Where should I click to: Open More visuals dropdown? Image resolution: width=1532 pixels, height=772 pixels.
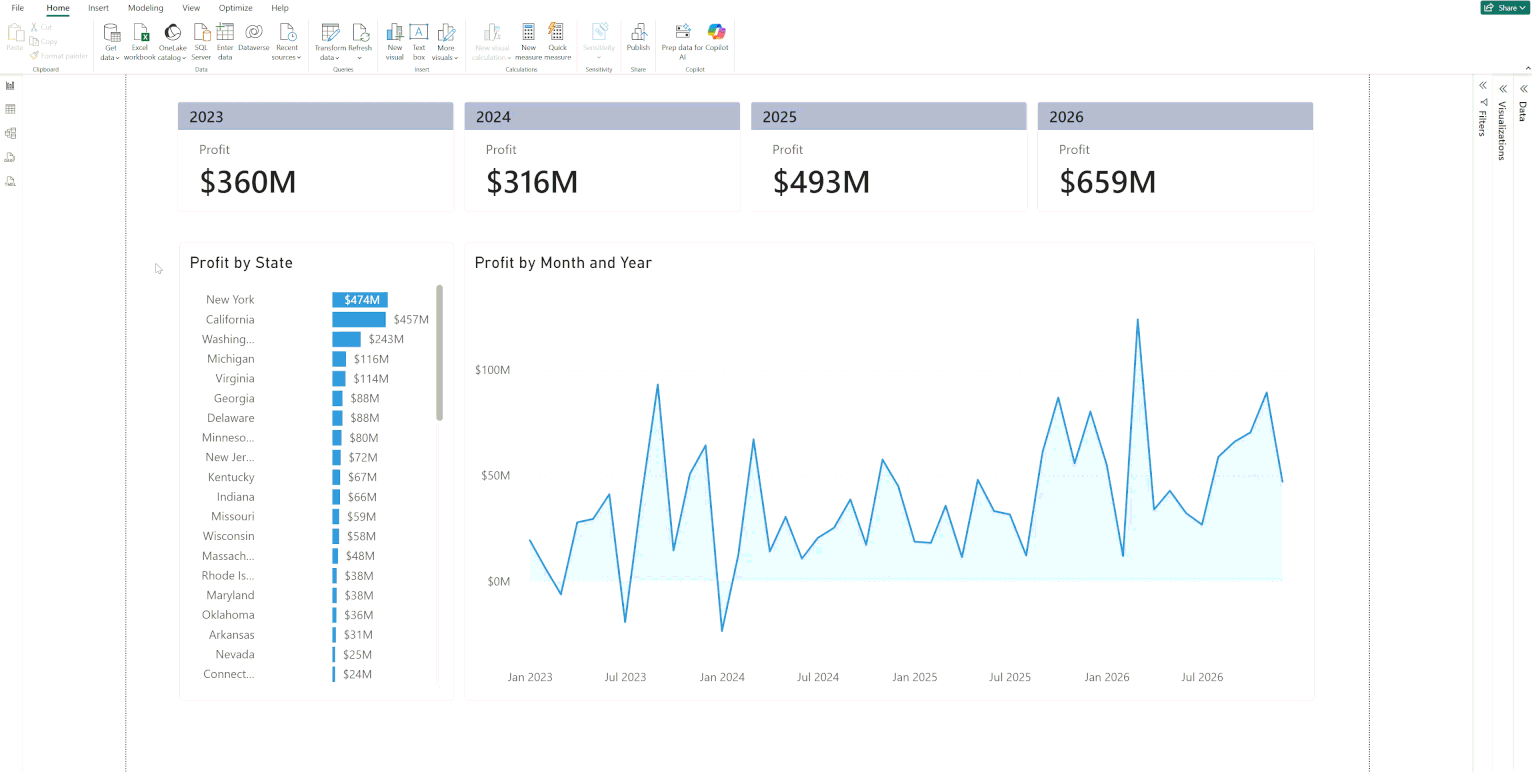446,42
